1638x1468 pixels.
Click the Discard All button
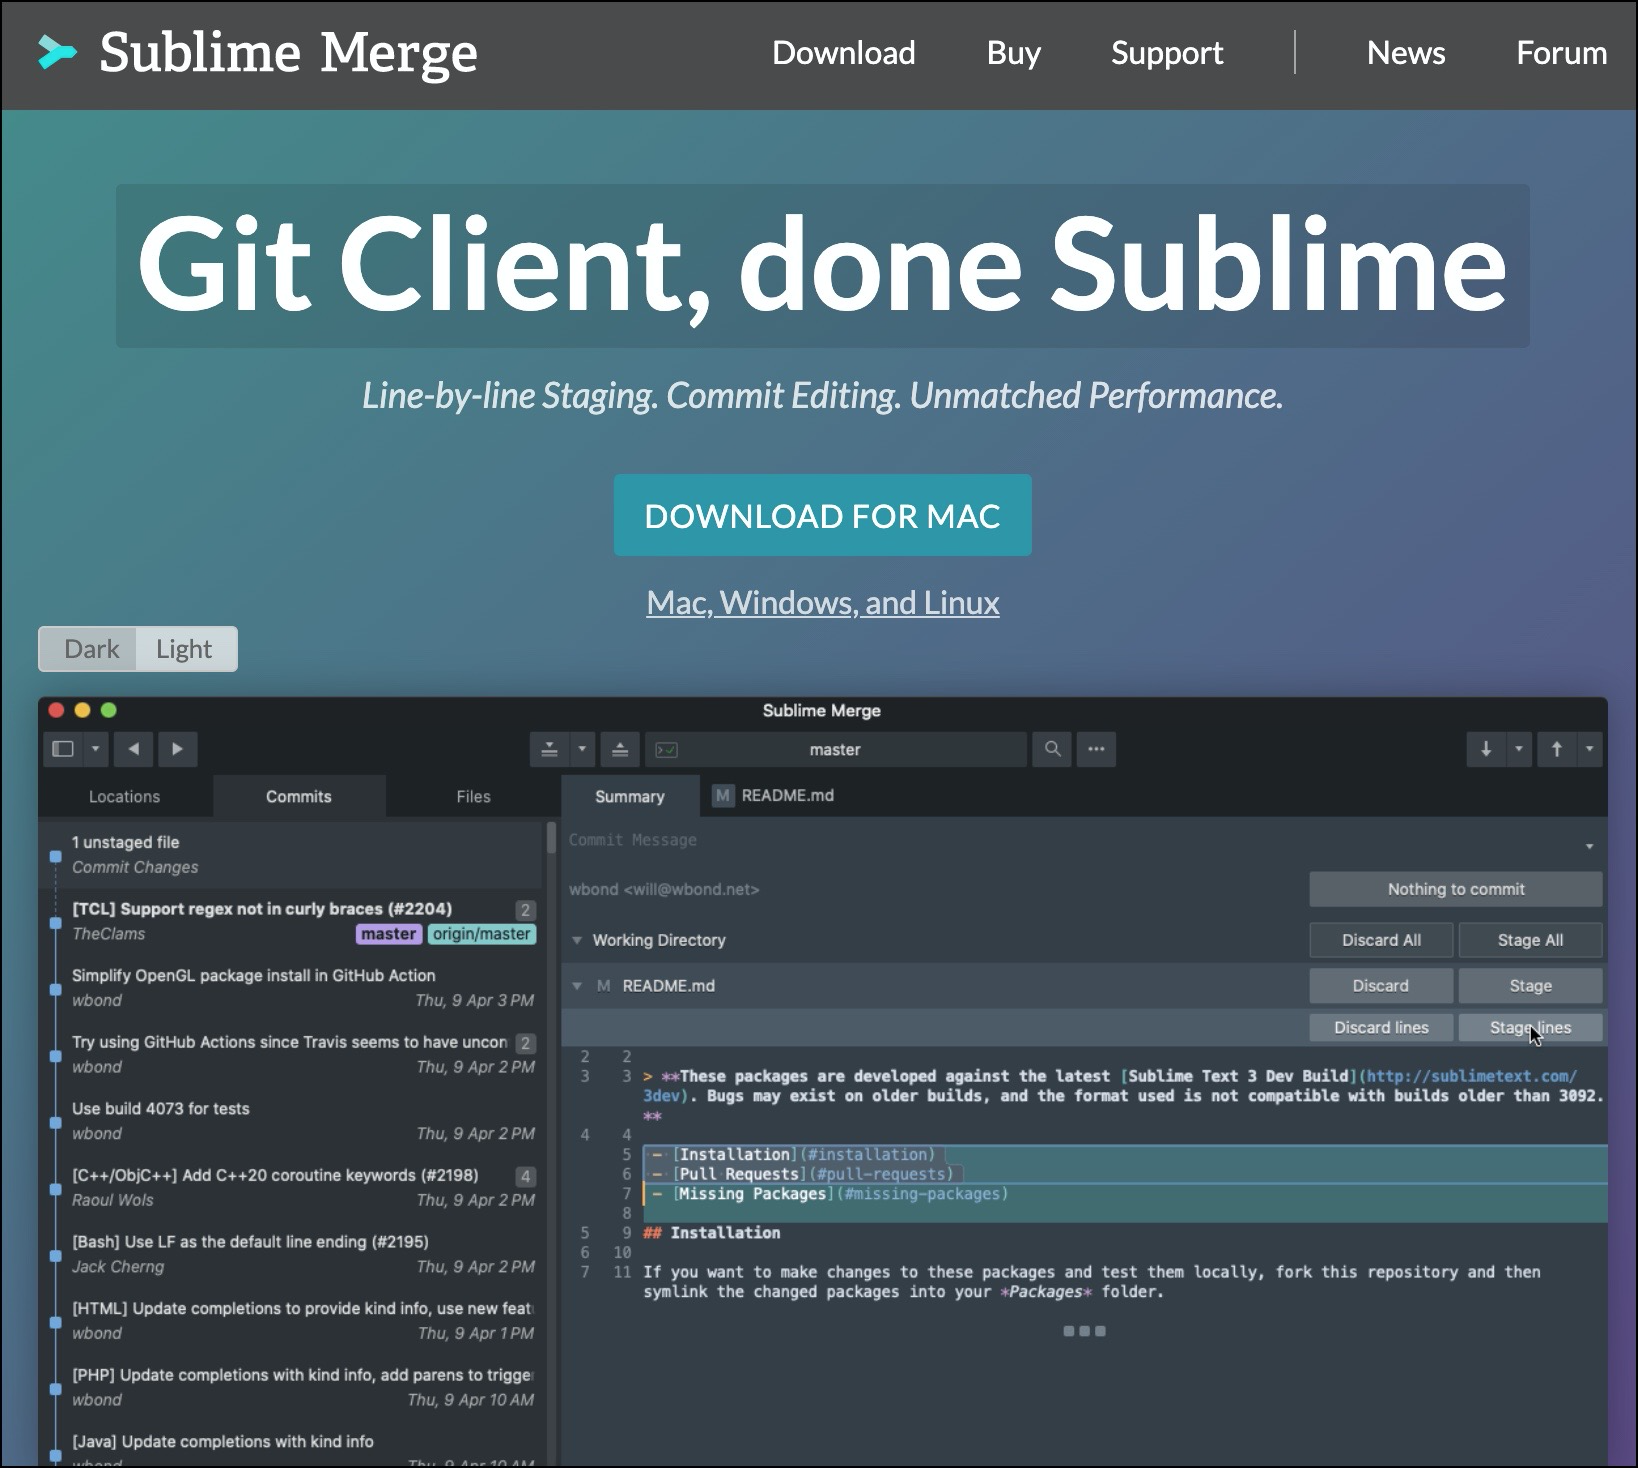tap(1381, 940)
